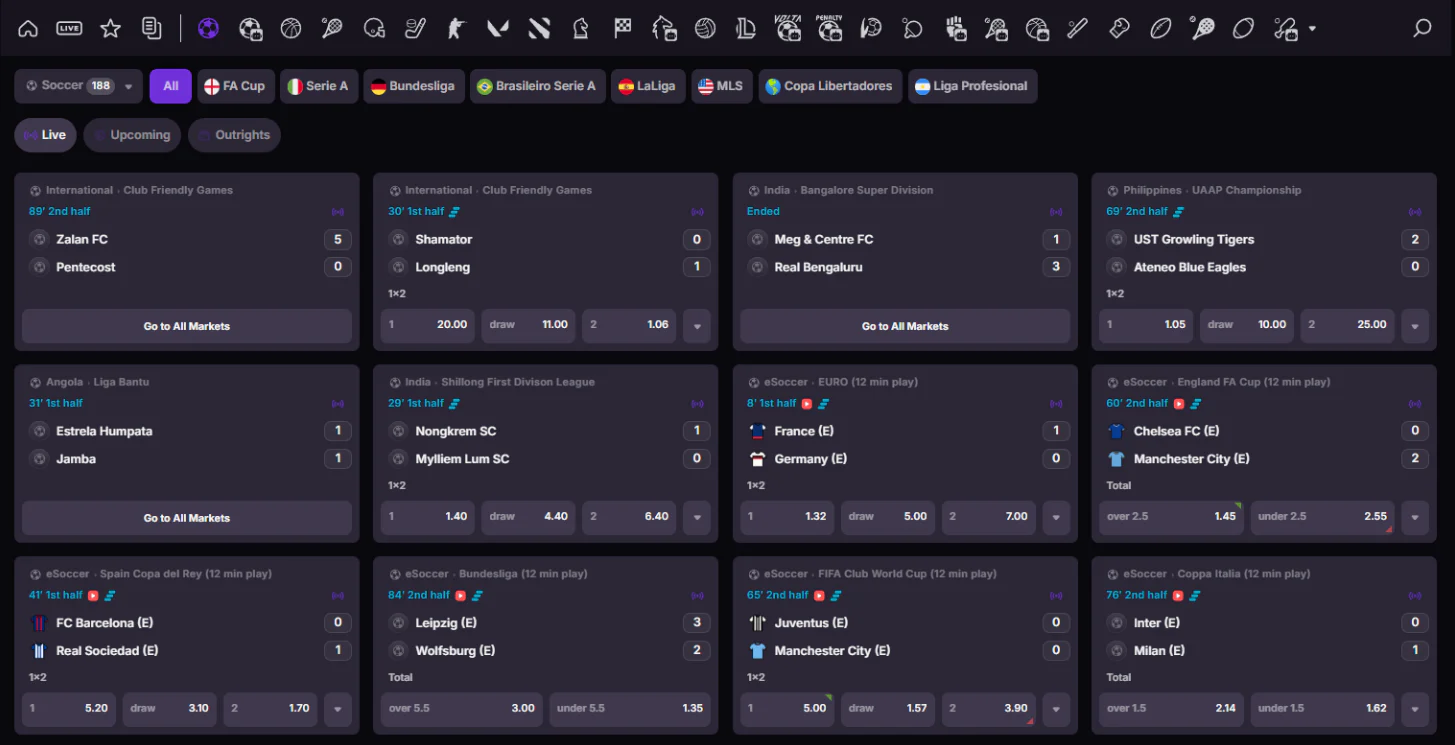Expand more markets for Inter (E) vs Milan (E)
The height and width of the screenshot is (745, 1455).
(x=1415, y=709)
